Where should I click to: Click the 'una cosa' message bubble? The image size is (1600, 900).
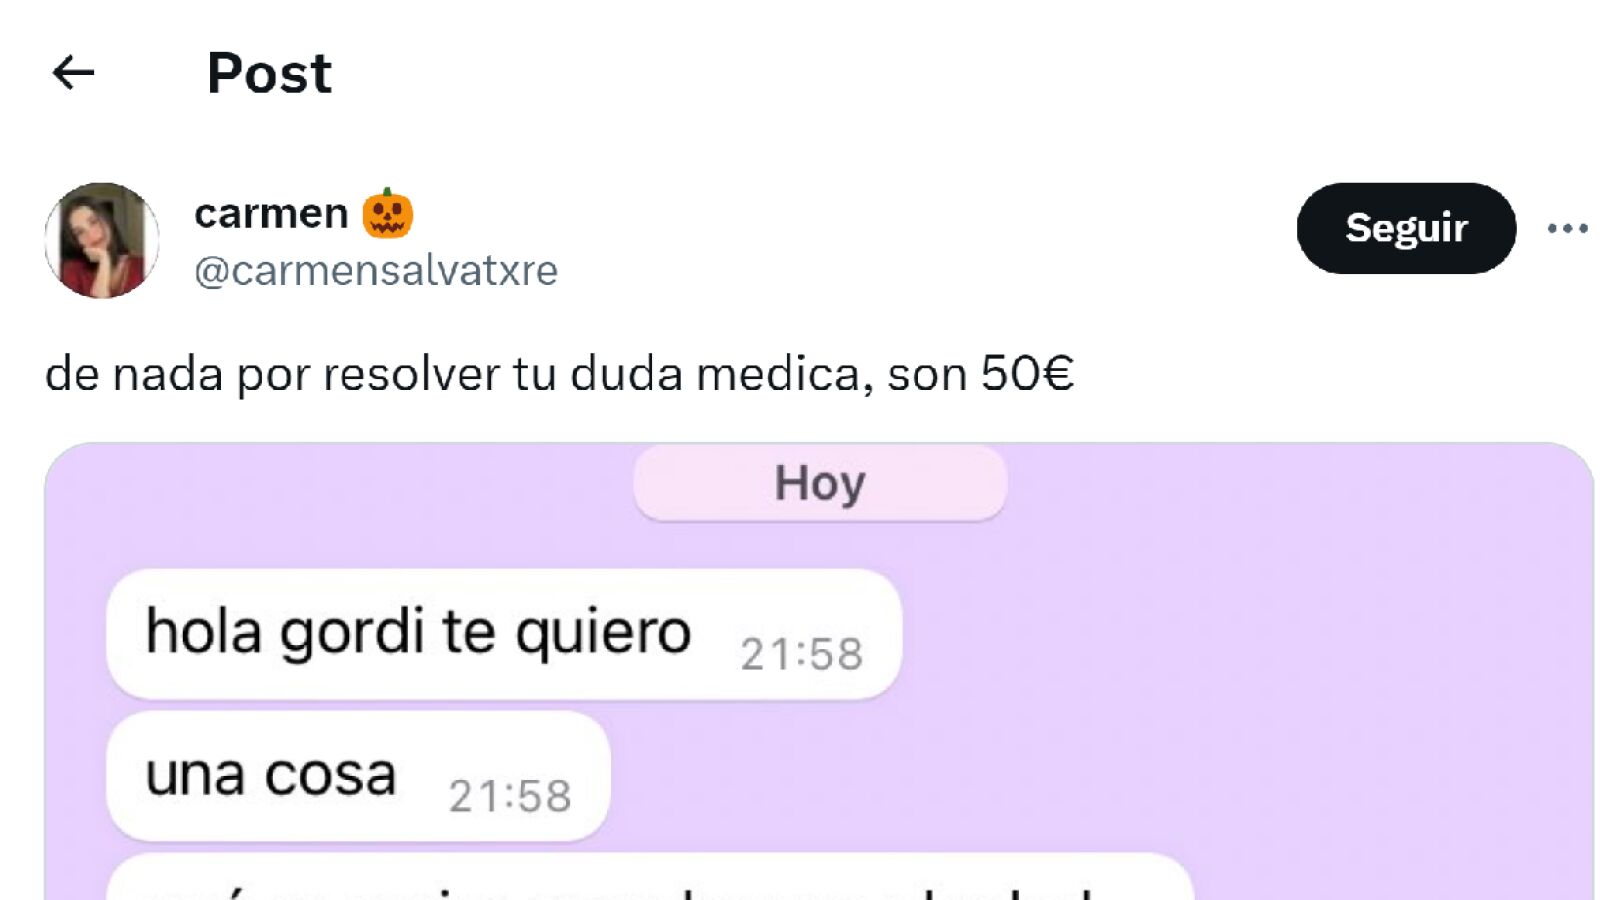tap(358, 776)
